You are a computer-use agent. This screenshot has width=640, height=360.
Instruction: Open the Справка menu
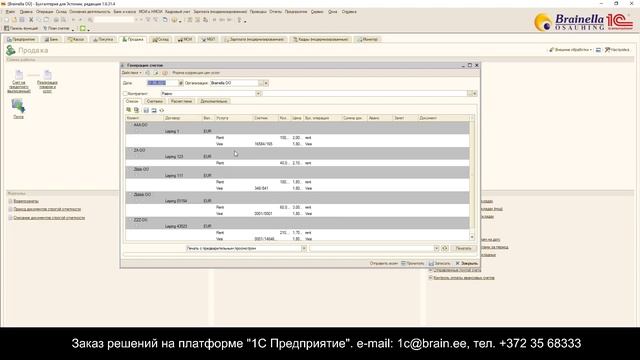click(349, 12)
